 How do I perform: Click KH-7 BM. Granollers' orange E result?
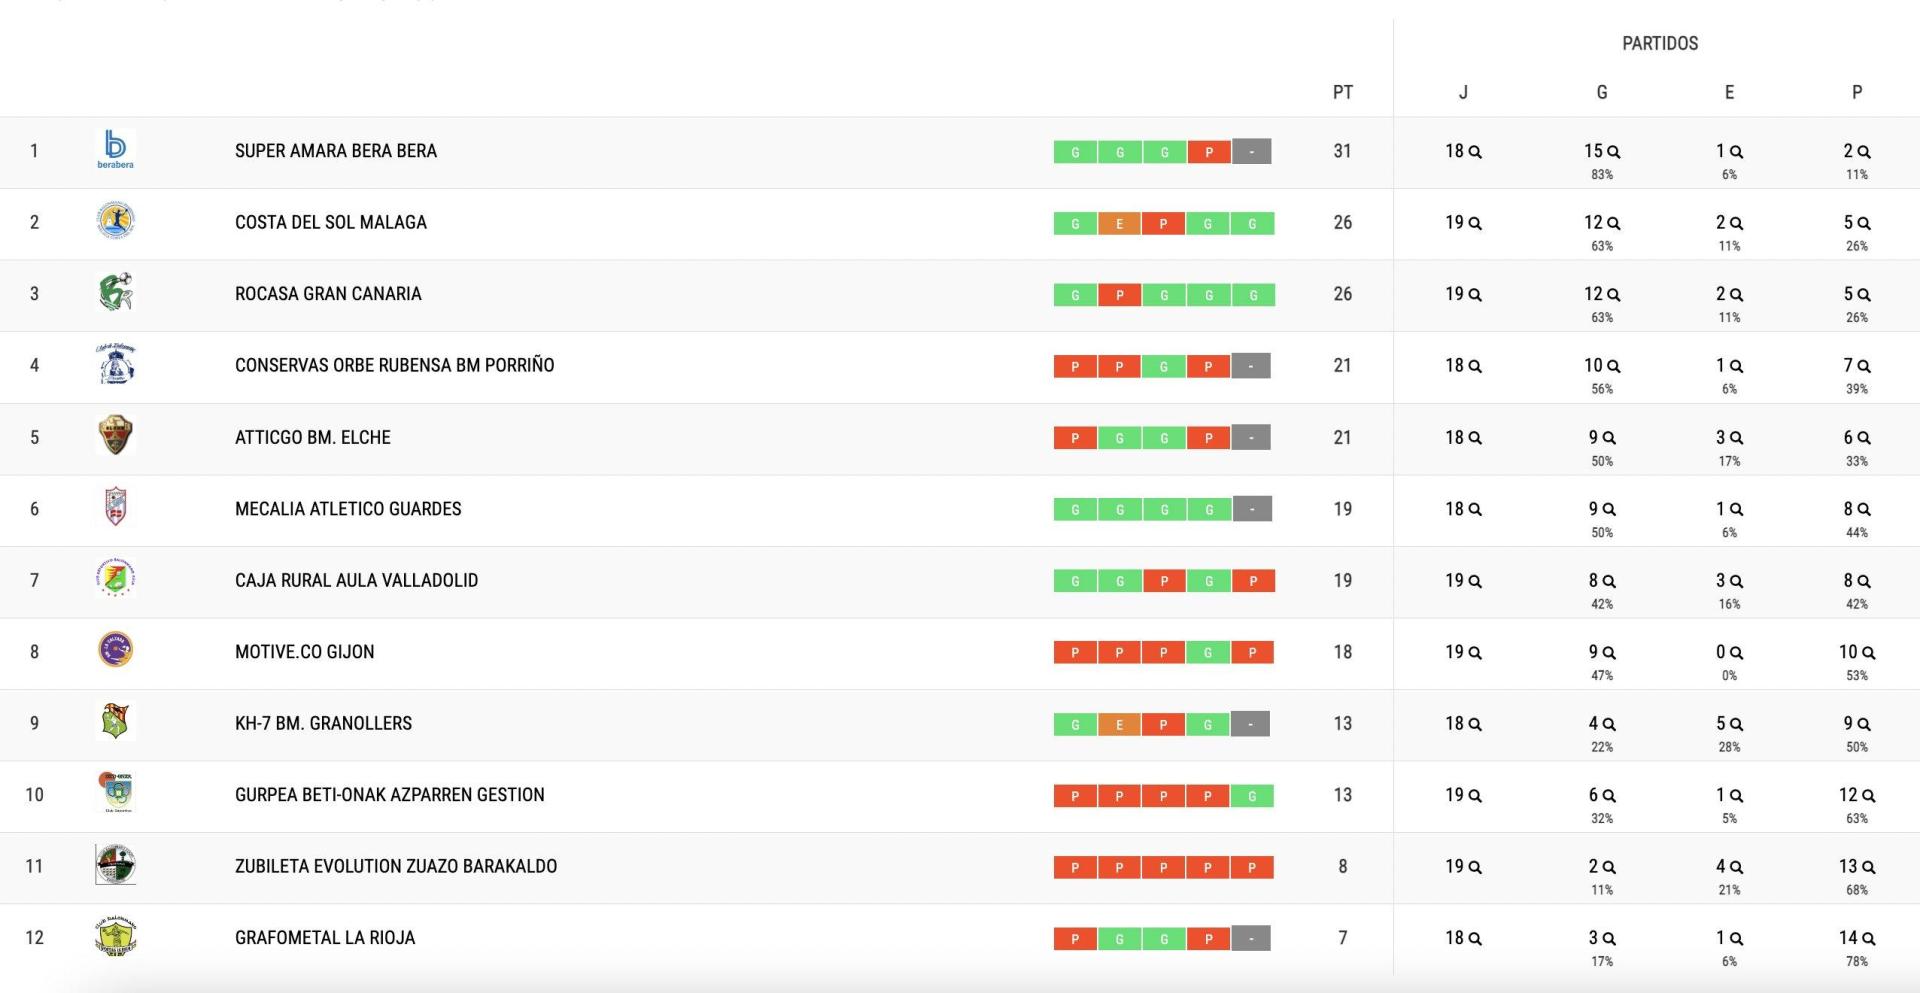[x=1120, y=724]
